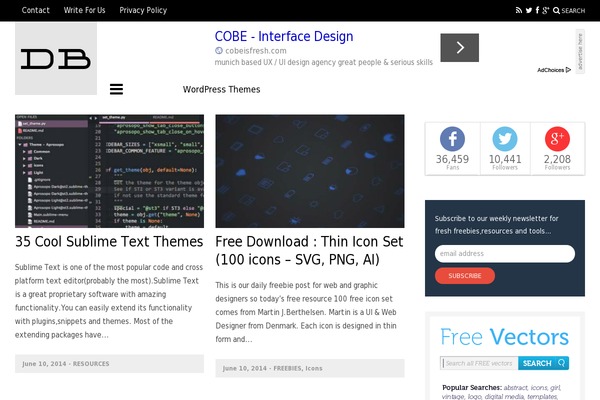The height and width of the screenshot is (400, 600).
Task: Click the June 10, 2014 date under Sublime post
Action: [x=44, y=364]
